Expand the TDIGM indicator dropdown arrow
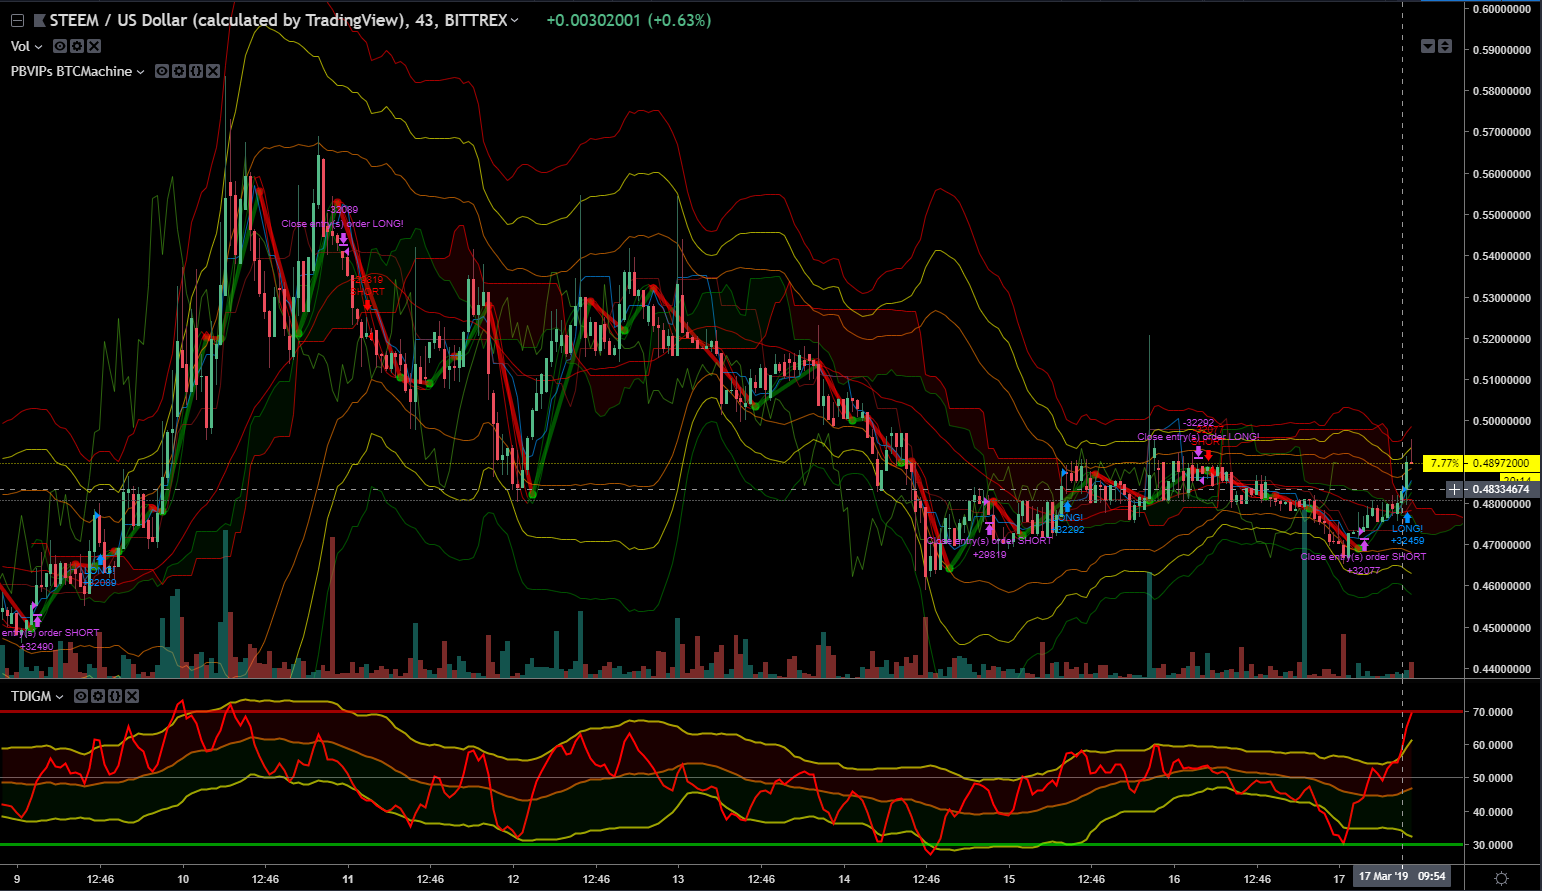The image size is (1542, 891). coord(60,697)
